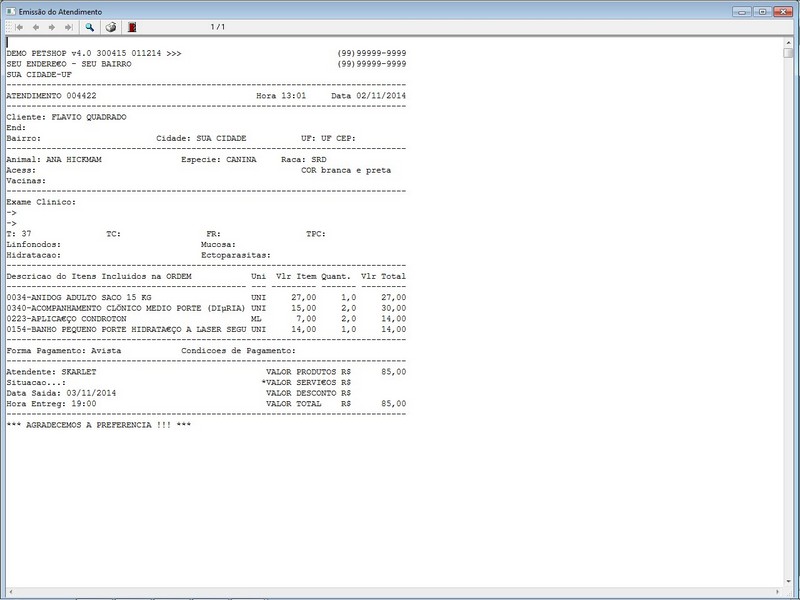Click the horizontal scrollbar right arrow
The height and width of the screenshot is (600, 800).
(778, 592)
